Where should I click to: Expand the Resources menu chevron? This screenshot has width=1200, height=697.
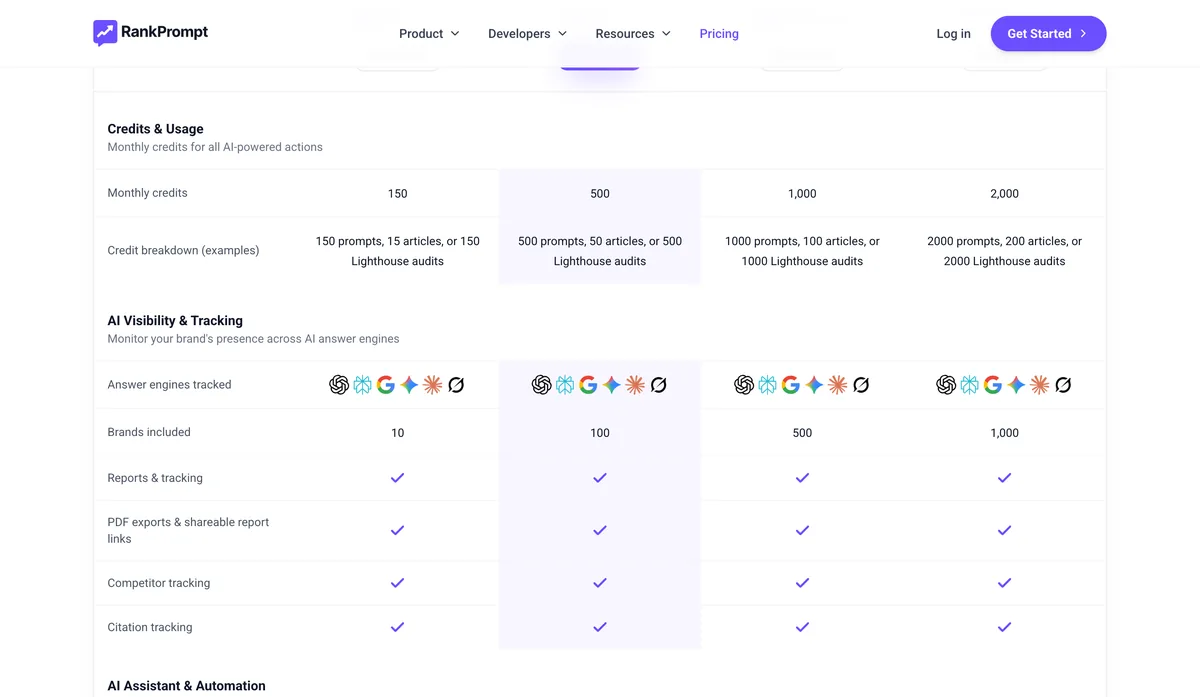pos(666,34)
